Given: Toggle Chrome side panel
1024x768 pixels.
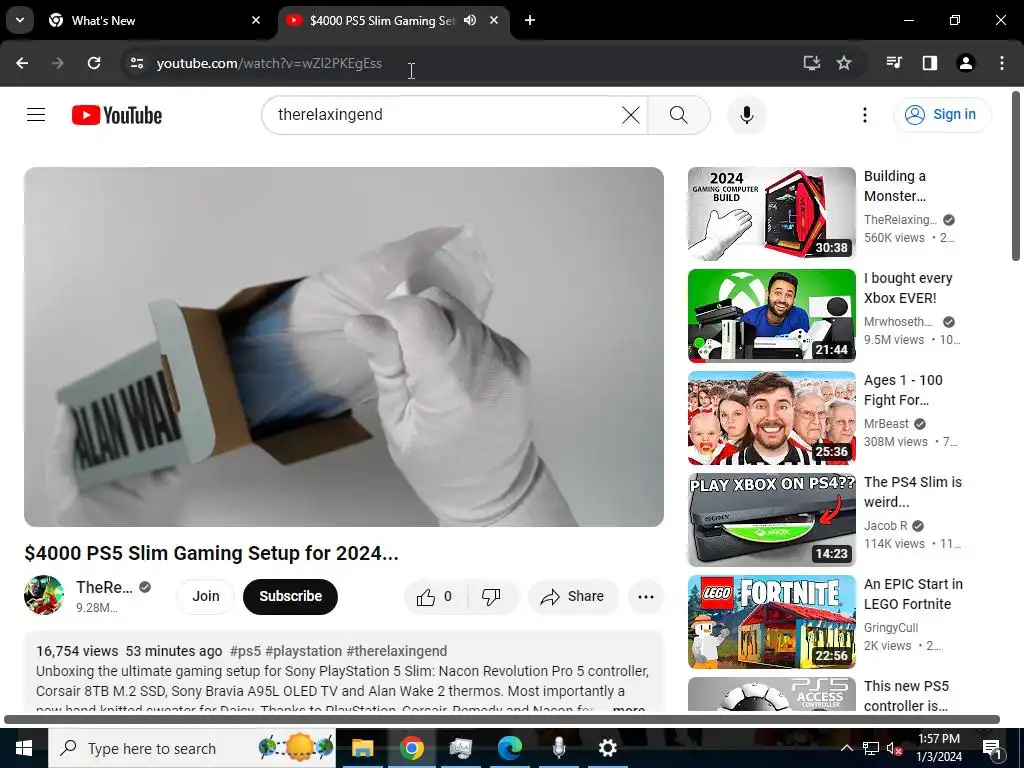Looking at the screenshot, I should pyautogui.click(x=930, y=63).
